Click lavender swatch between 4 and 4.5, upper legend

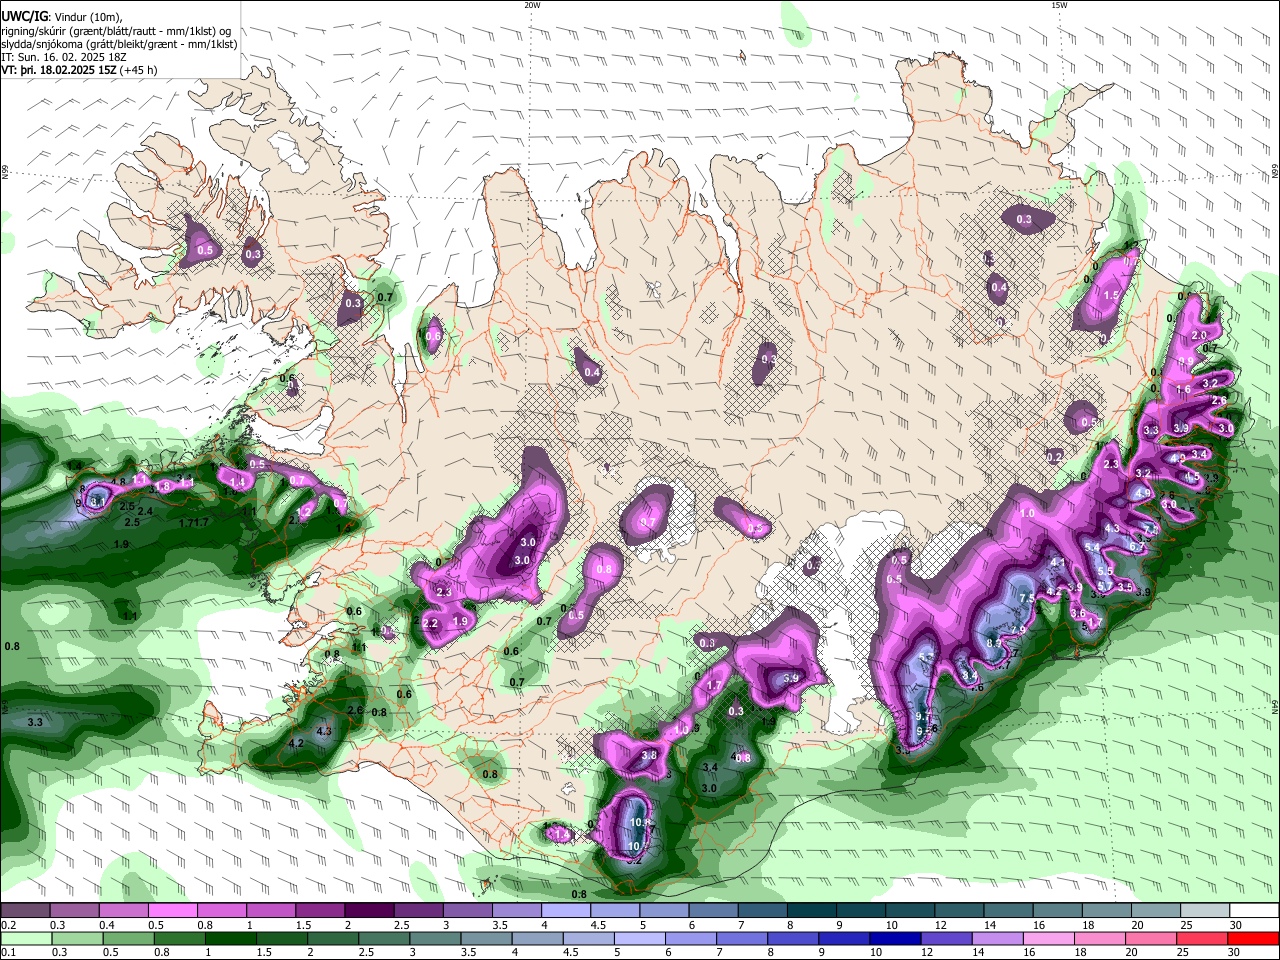click(566, 910)
